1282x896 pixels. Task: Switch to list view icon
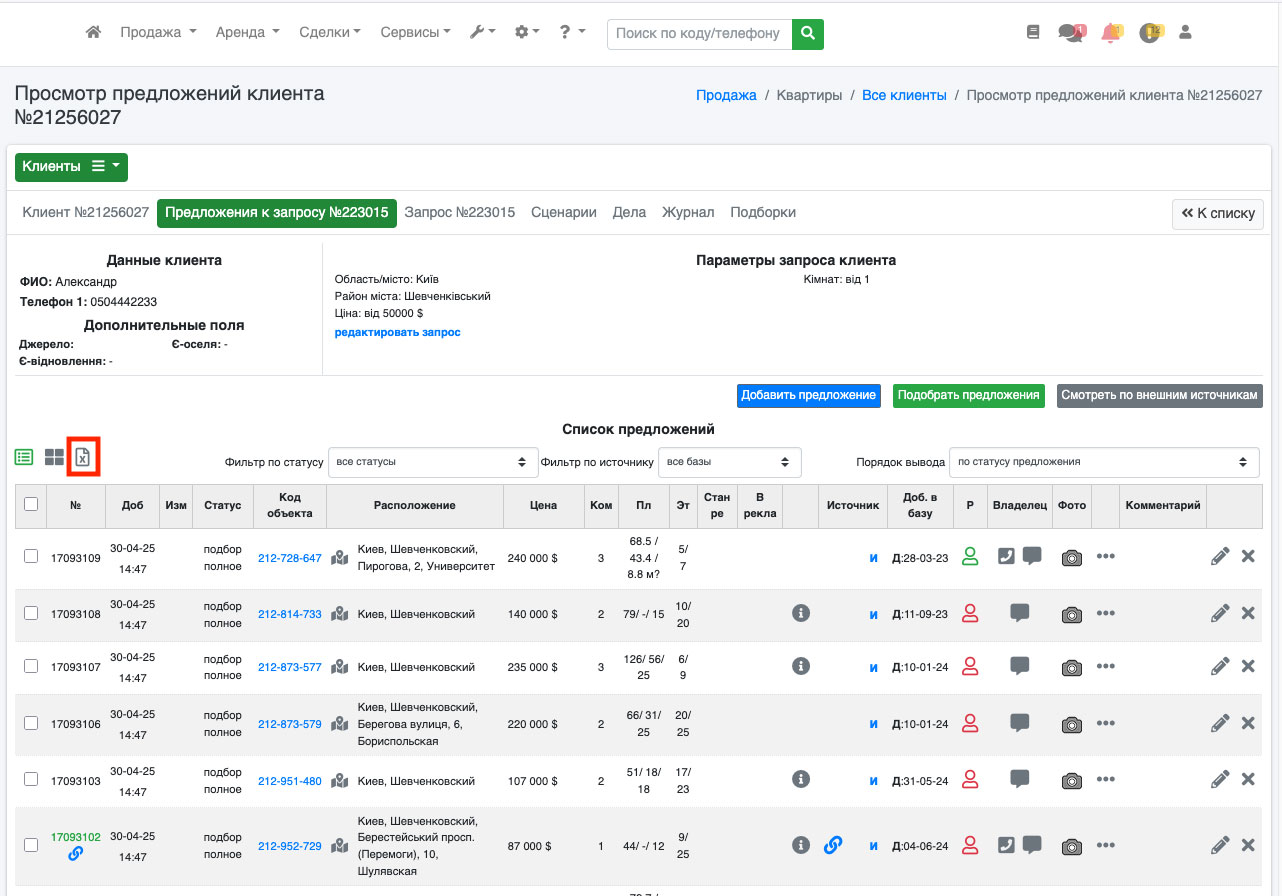coord(24,457)
